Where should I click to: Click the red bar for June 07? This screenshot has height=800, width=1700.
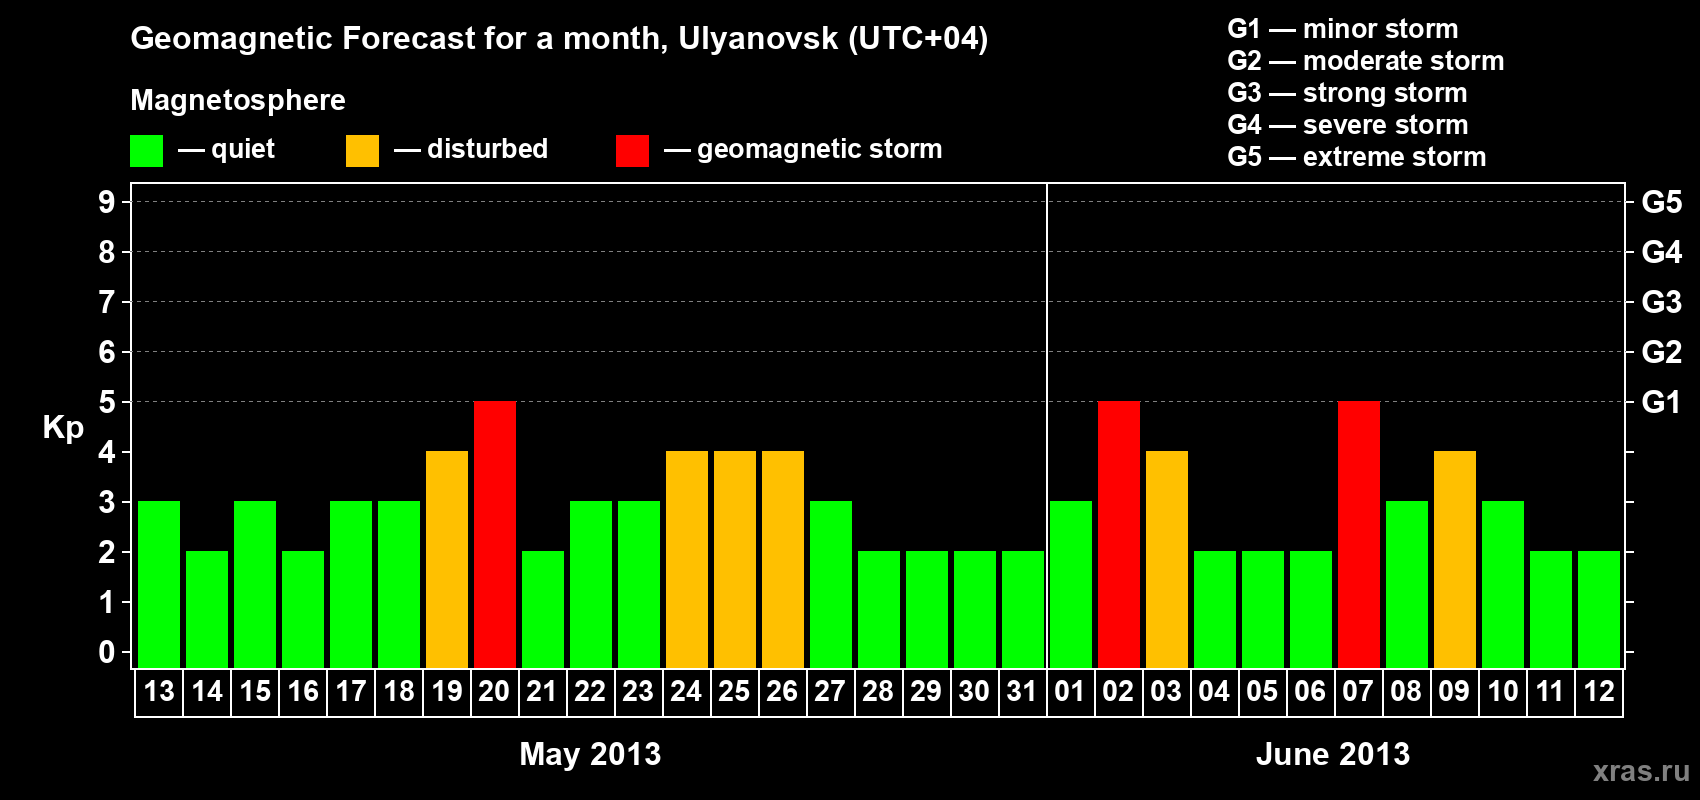[1359, 534]
